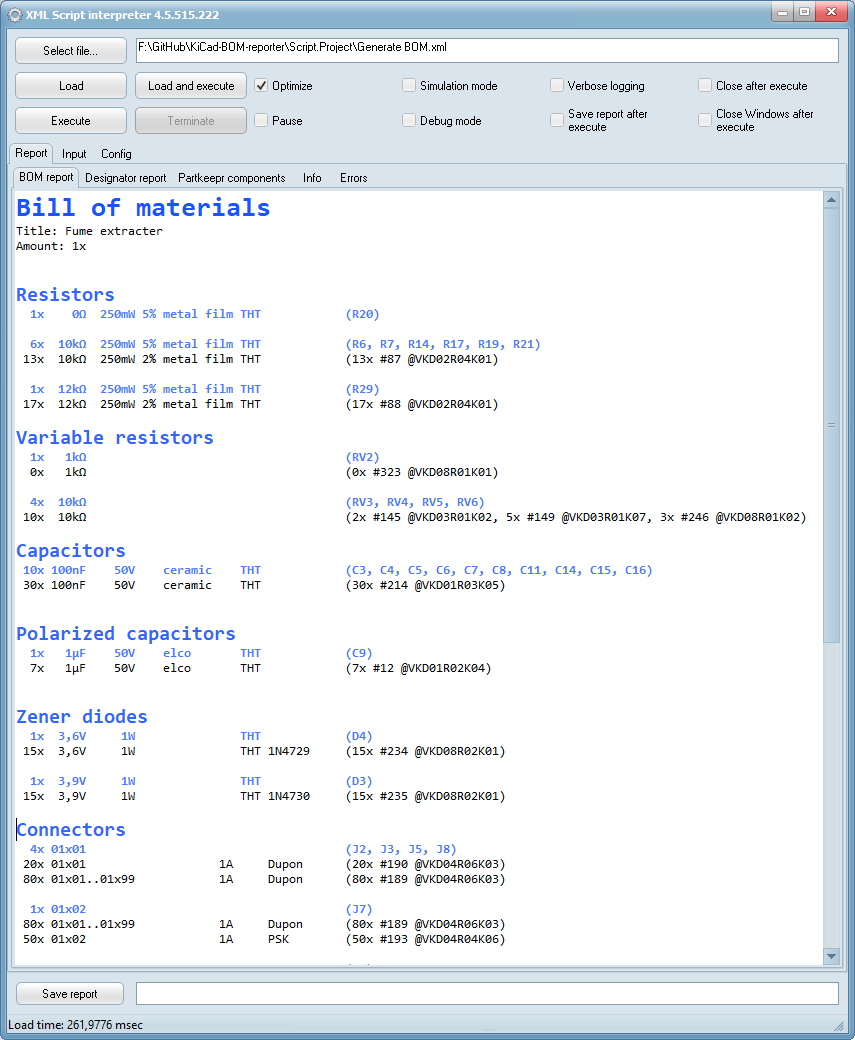Click the '(R20)' designator text
The height and width of the screenshot is (1040, 855).
pos(362,314)
